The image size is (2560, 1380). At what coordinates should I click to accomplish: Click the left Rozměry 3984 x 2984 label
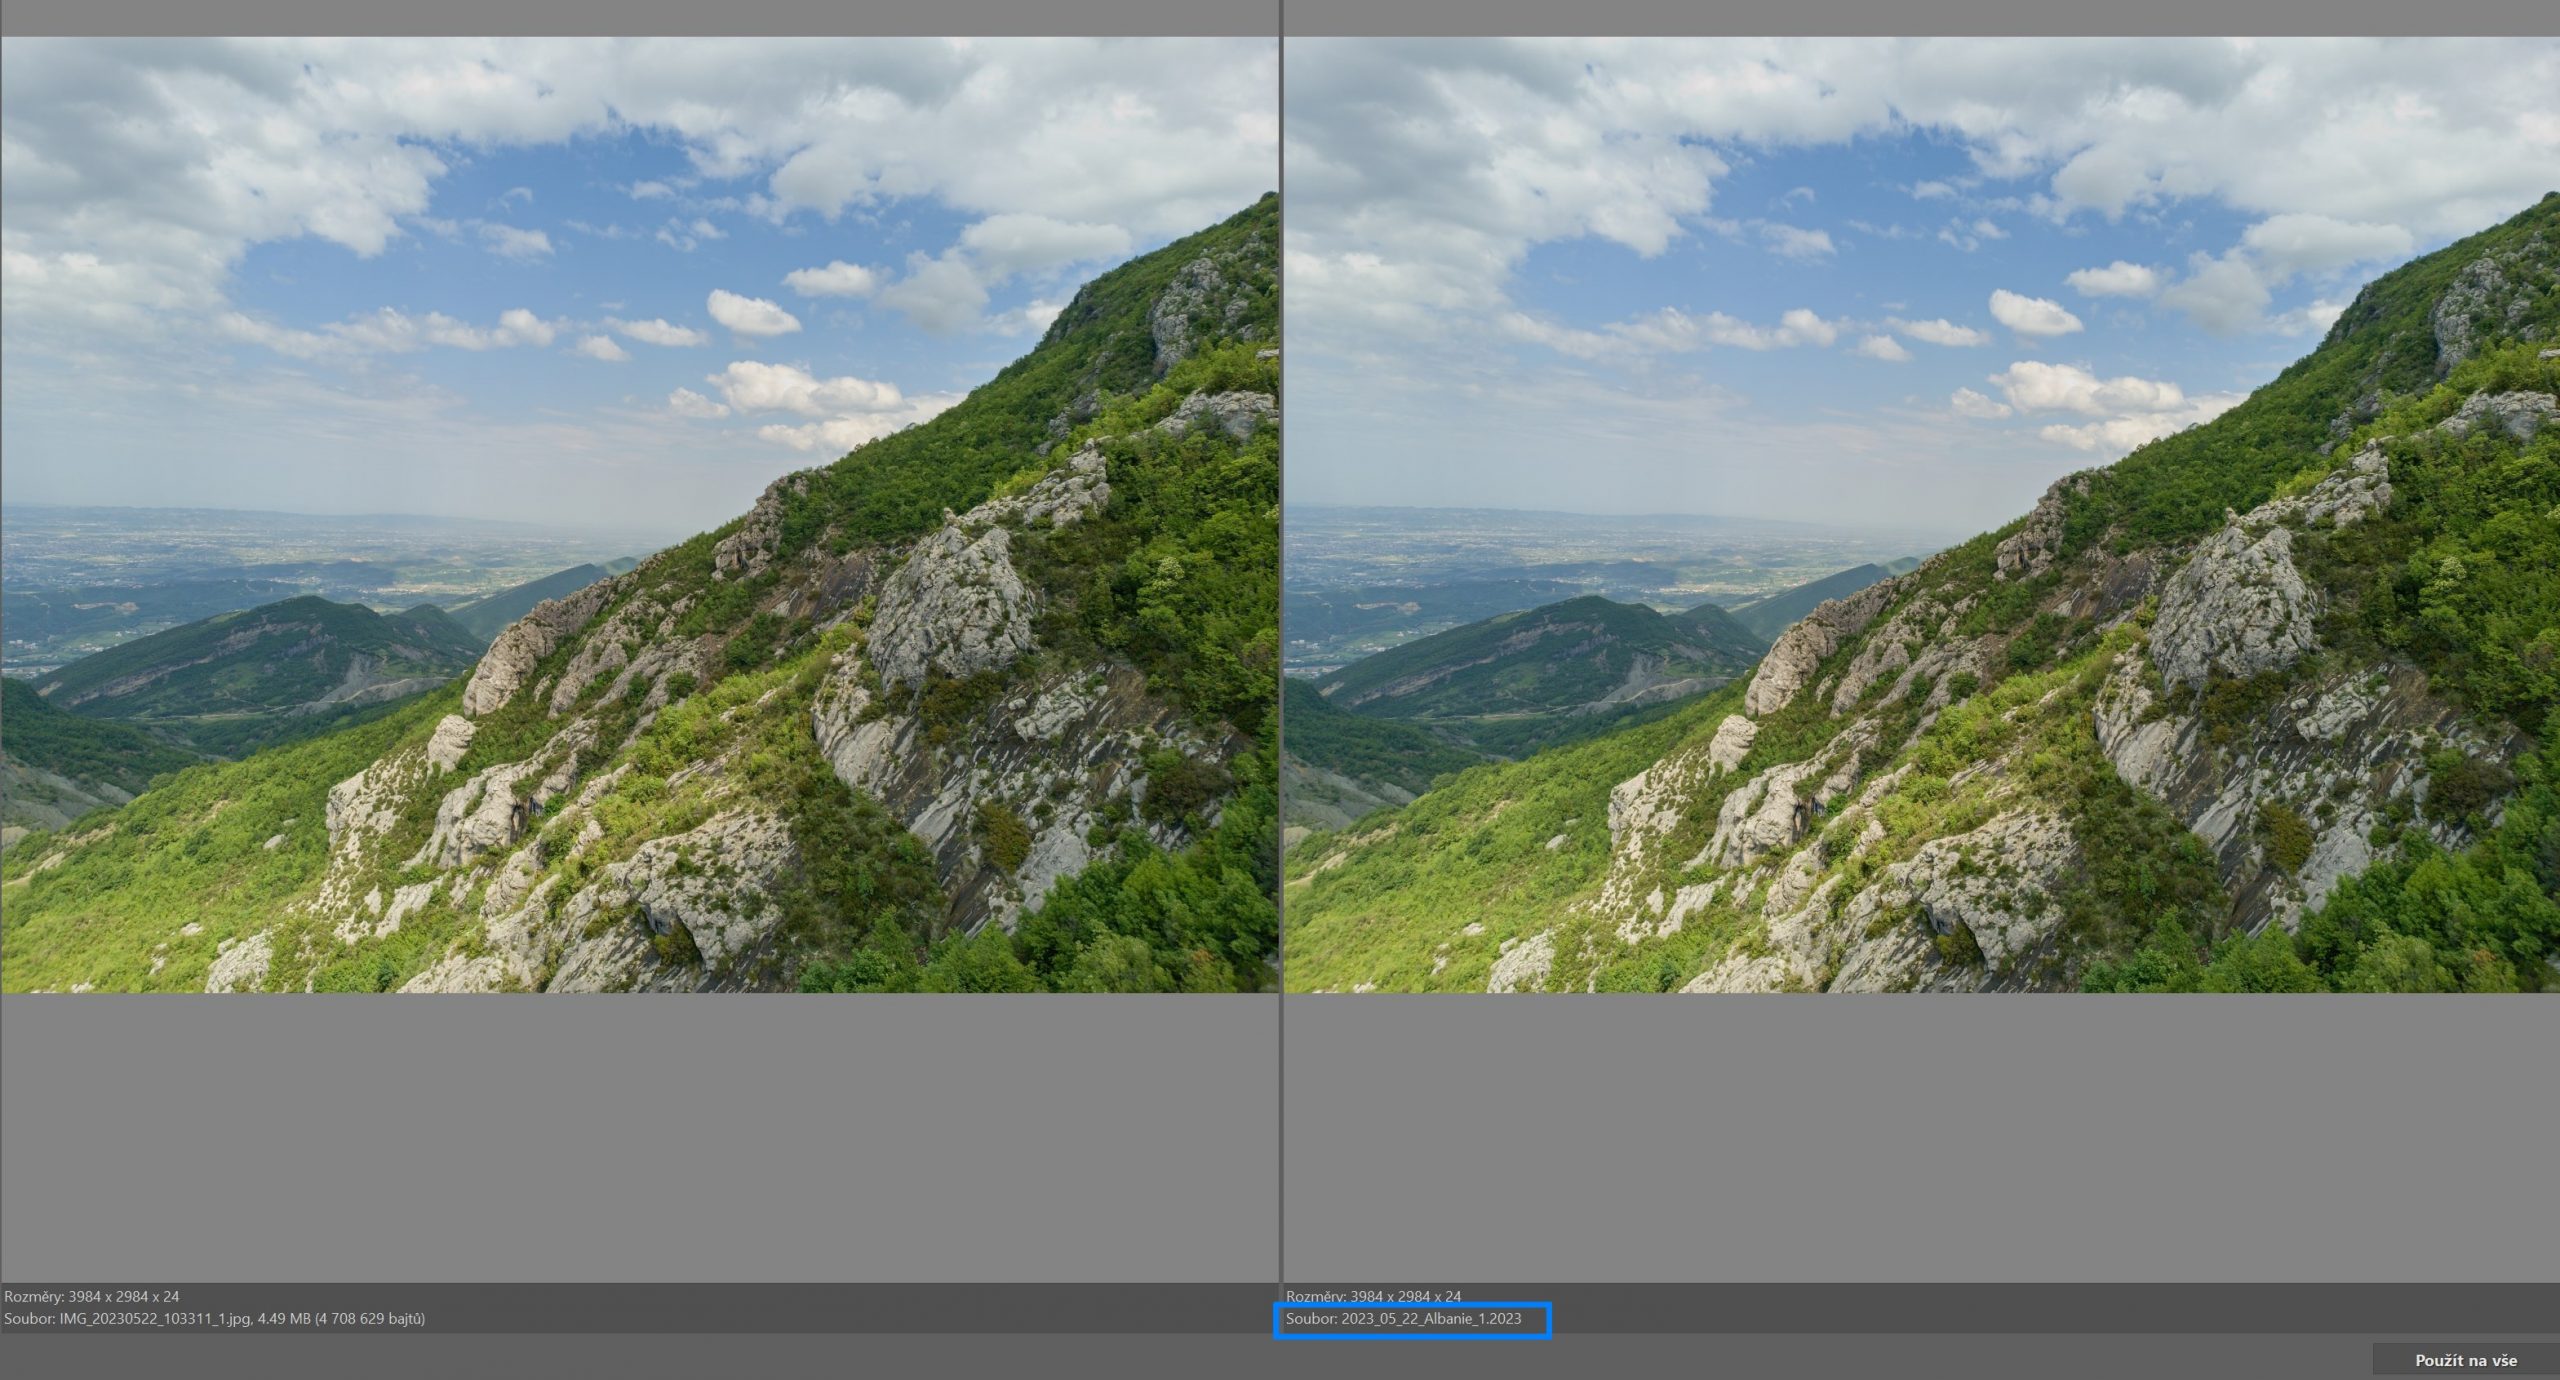pos(92,1296)
